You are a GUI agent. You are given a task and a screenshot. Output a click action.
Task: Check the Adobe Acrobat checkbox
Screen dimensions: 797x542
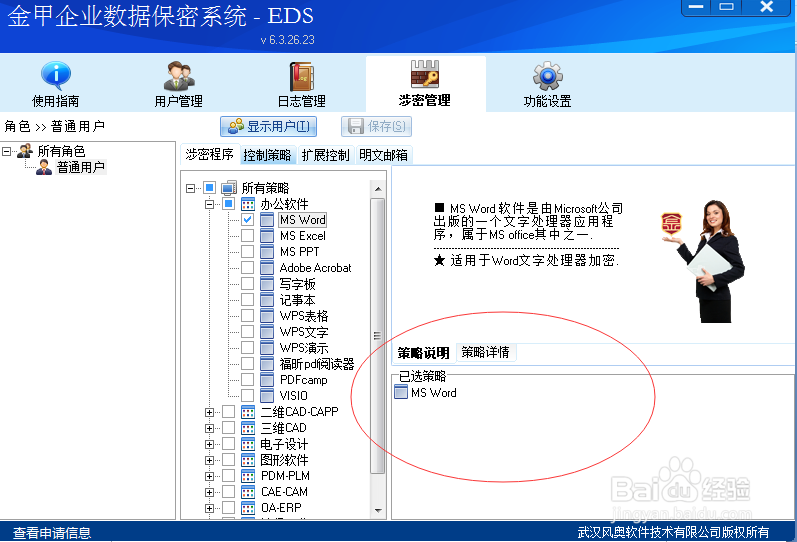(x=248, y=268)
